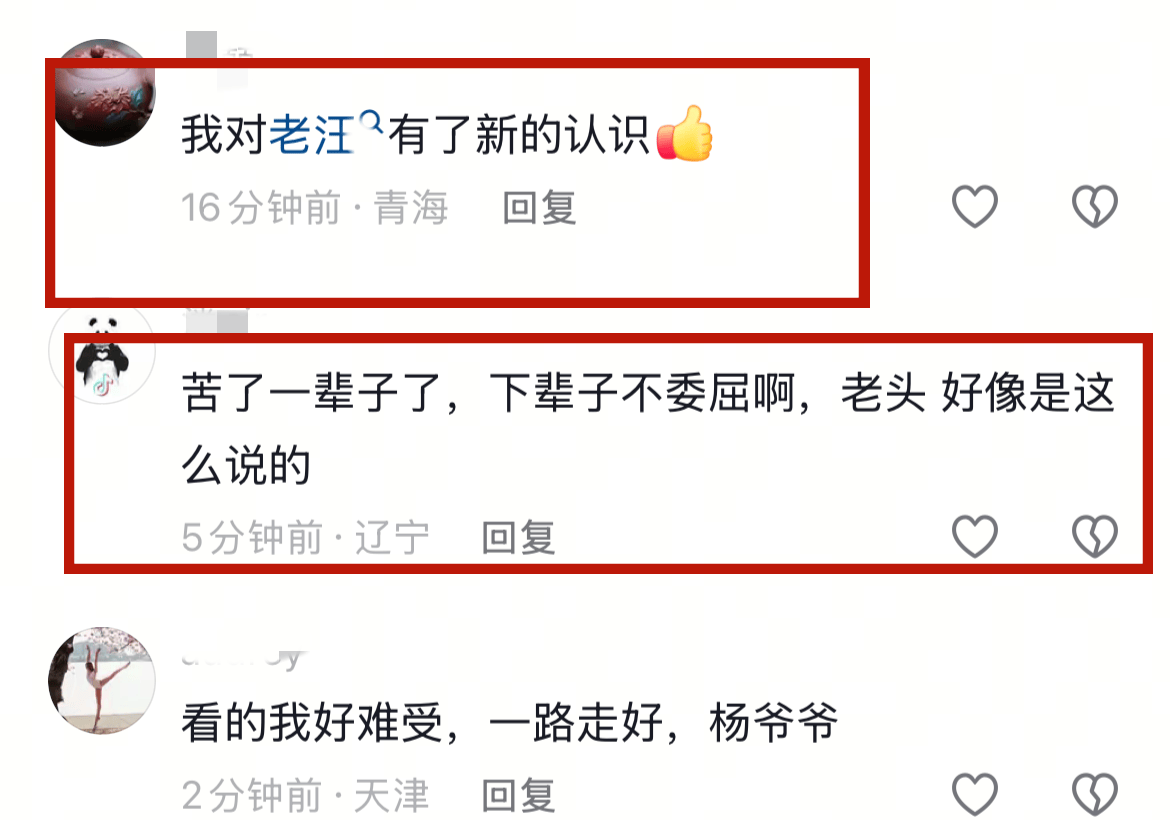
Task: Open the teapot avatar profile
Action: [x=103, y=93]
